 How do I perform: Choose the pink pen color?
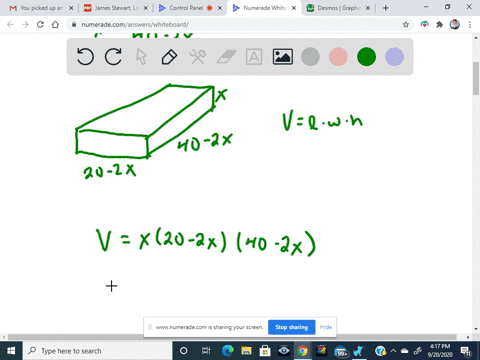click(338, 57)
